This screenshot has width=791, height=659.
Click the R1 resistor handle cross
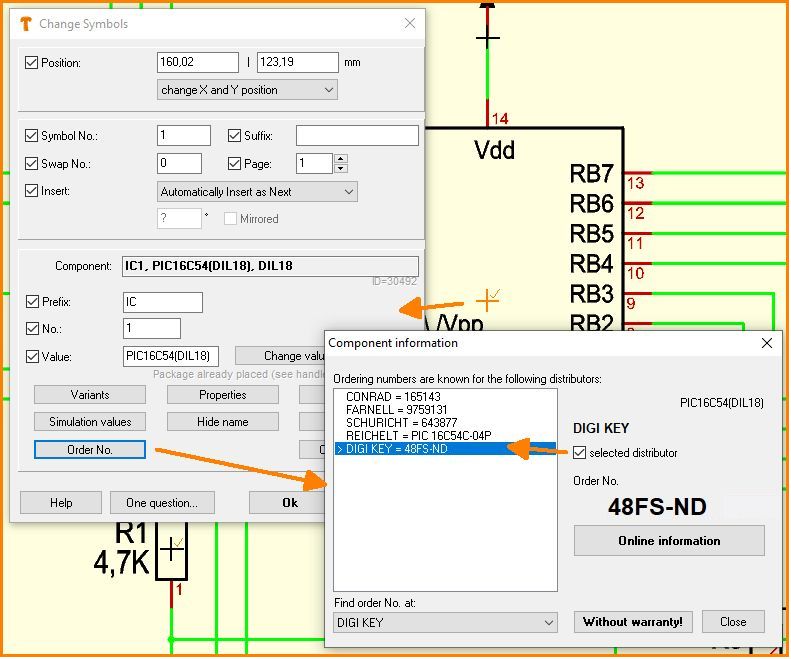tap(173, 548)
